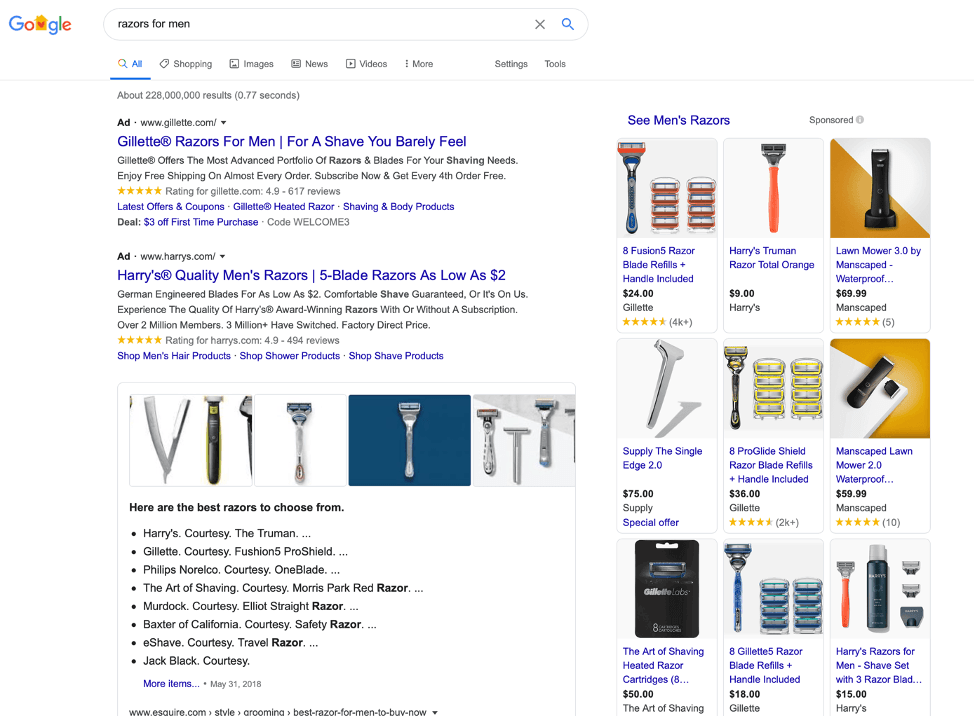The height and width of the screenshot is (716, 974).
Task: Click the snippet heading about best razors
Action: point(237,507)
